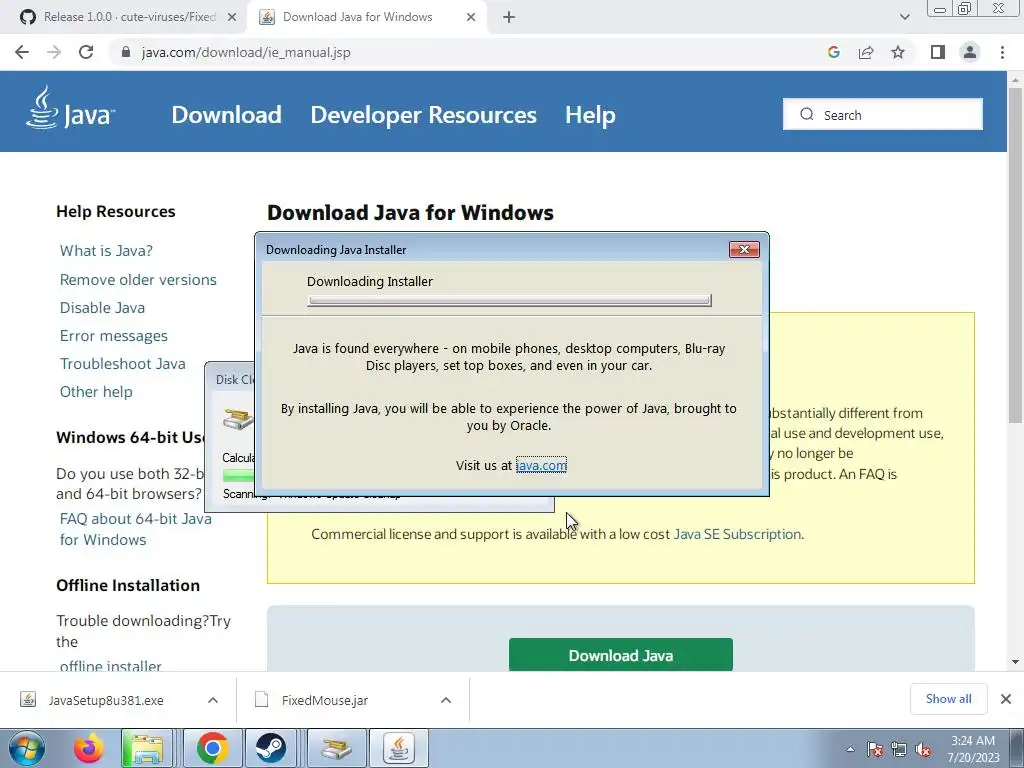Open FAQ about 64-bit Java link
The width and height of the screenshot is (1024, 768).
[135, 529]
